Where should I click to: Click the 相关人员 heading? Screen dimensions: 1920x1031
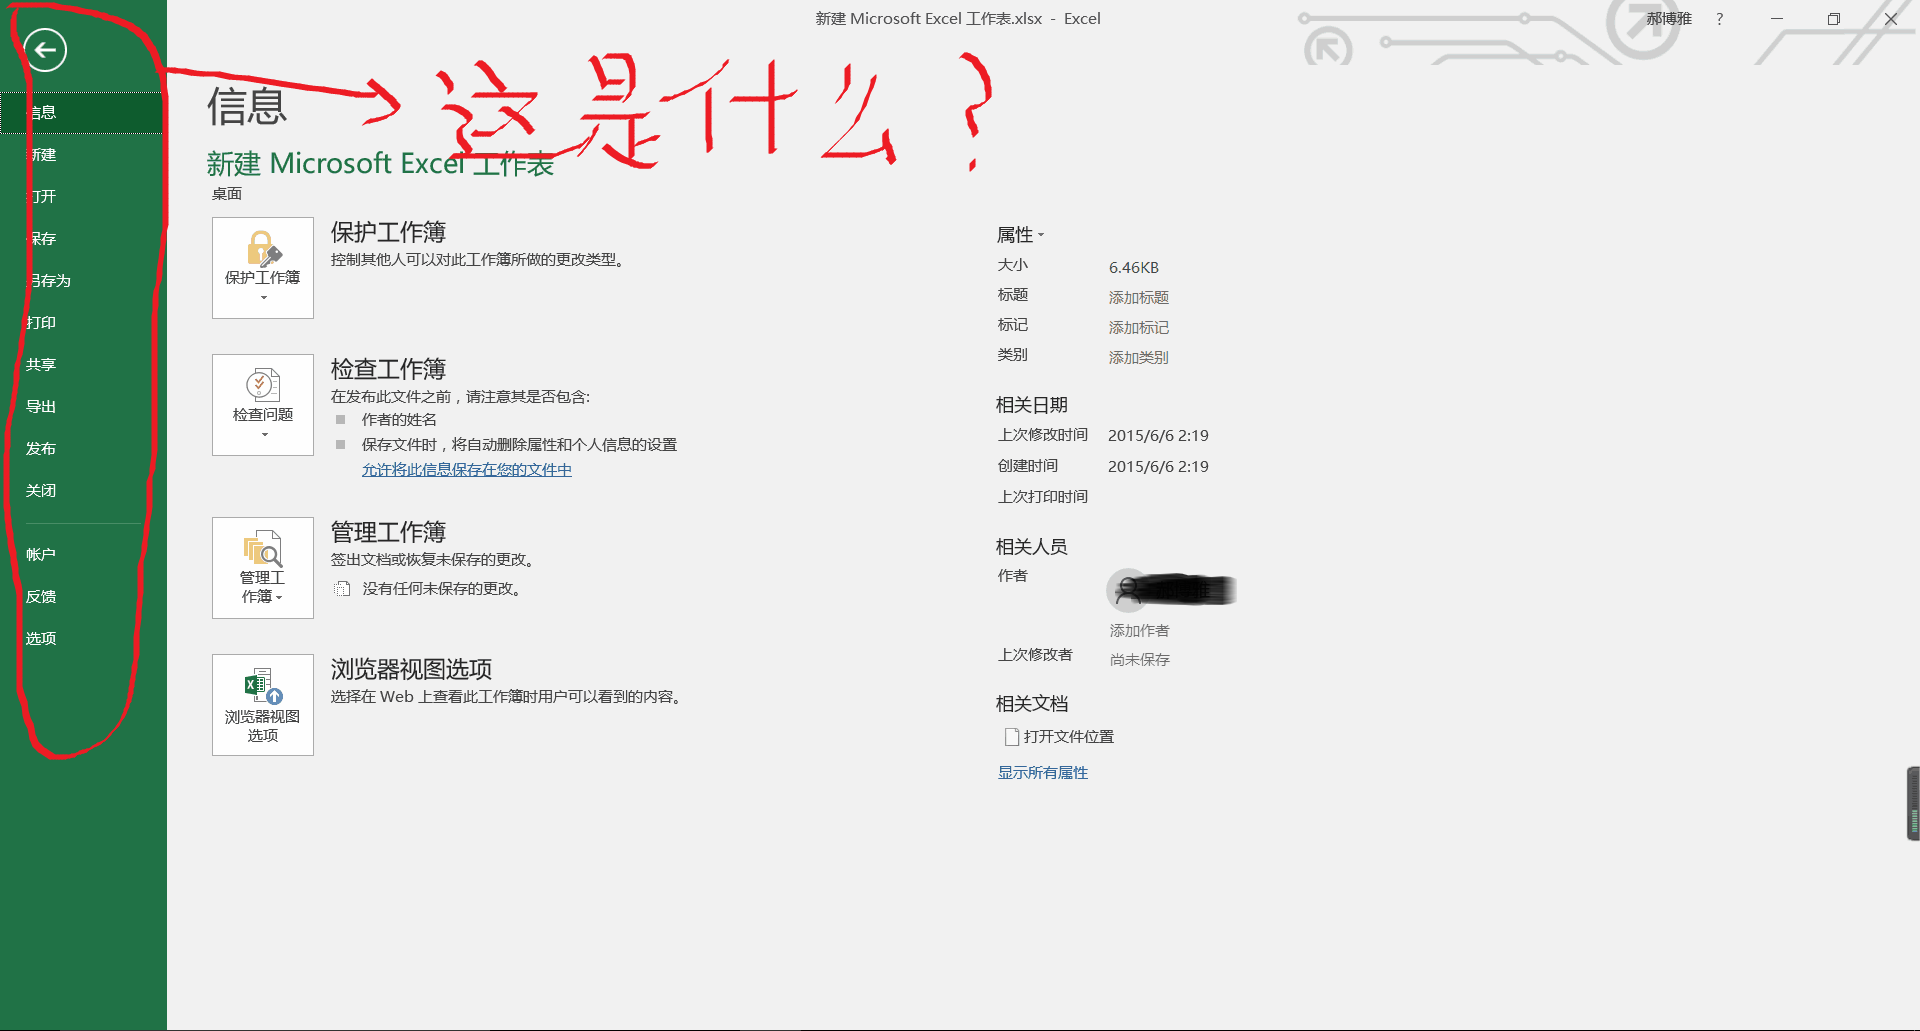pos(1032,547)
